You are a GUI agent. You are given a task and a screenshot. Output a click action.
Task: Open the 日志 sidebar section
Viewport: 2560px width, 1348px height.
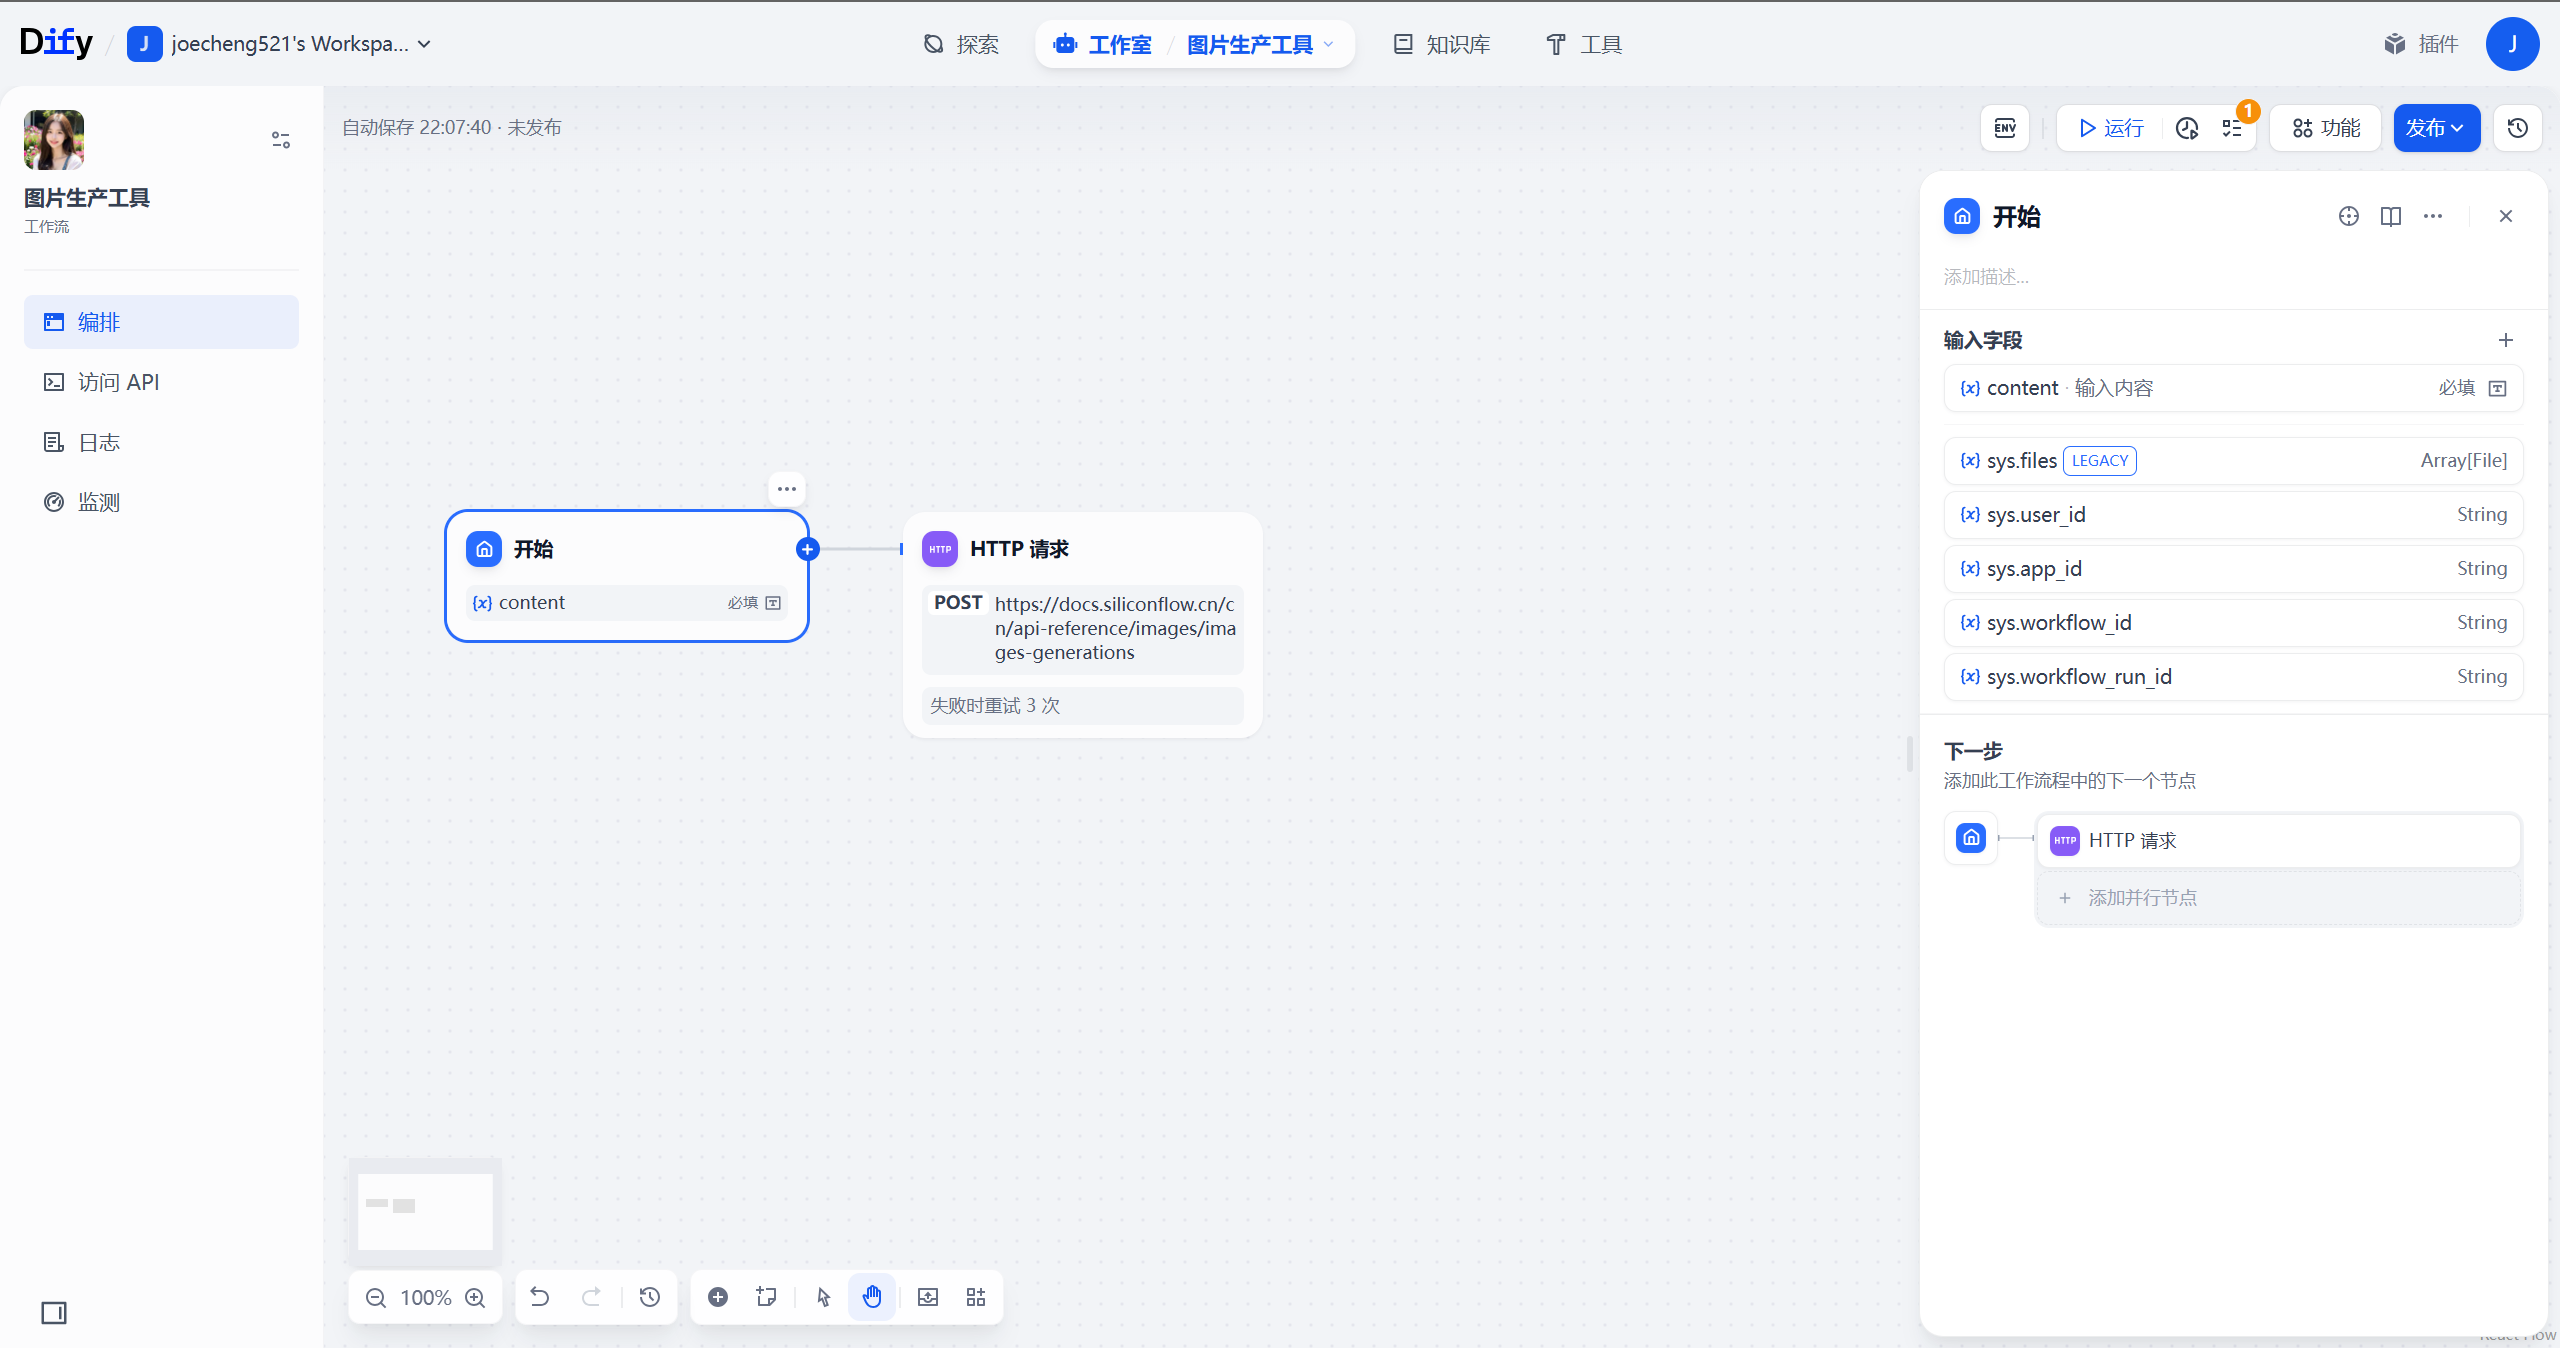(99, 441)
